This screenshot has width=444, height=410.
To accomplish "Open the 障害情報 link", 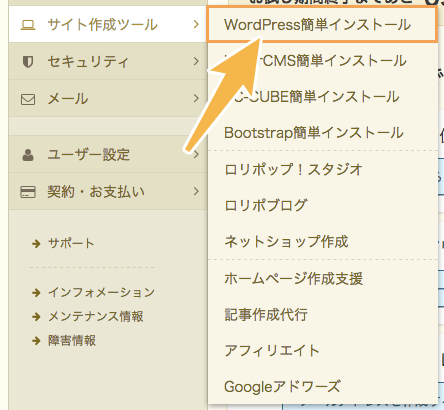I will [72, 341].
